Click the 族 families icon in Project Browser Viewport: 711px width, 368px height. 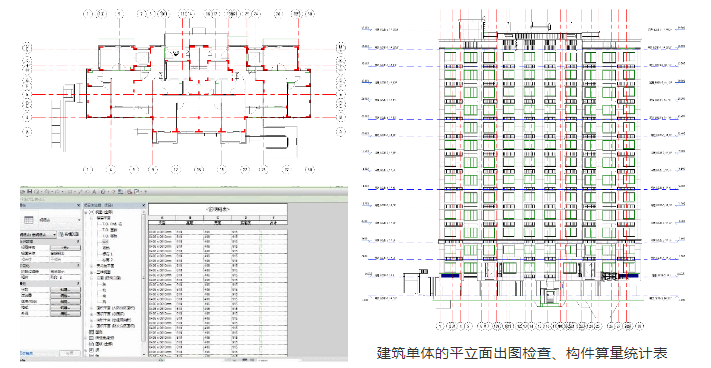(91, 350)
